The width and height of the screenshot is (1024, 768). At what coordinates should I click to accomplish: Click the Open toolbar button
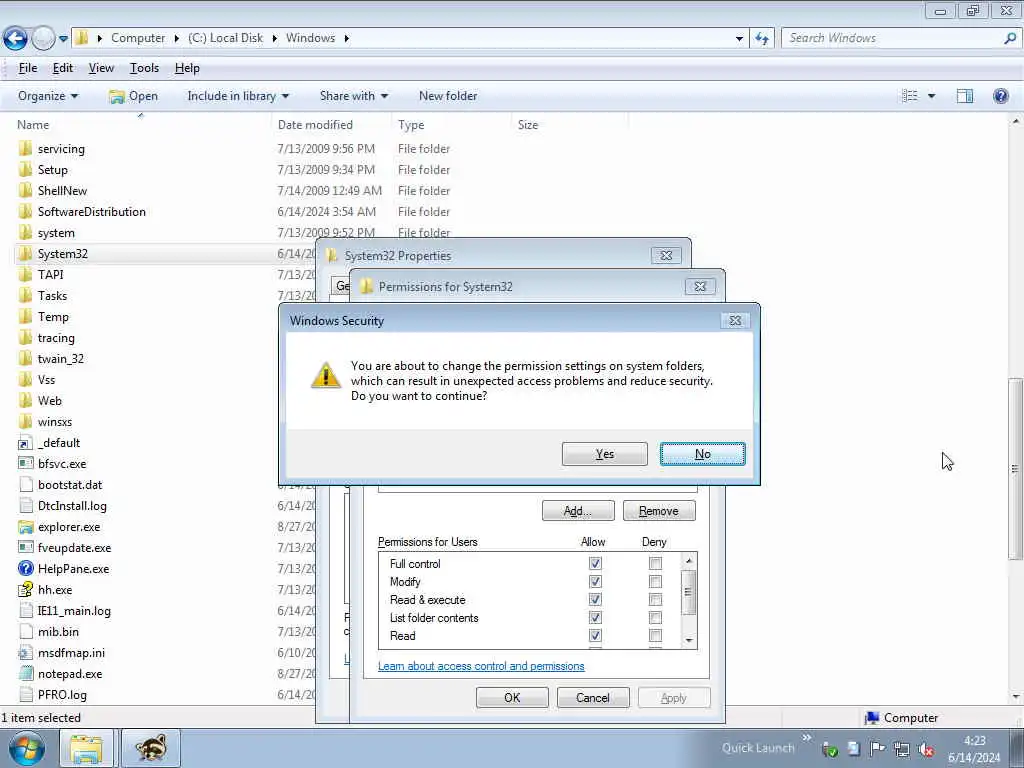134,96
